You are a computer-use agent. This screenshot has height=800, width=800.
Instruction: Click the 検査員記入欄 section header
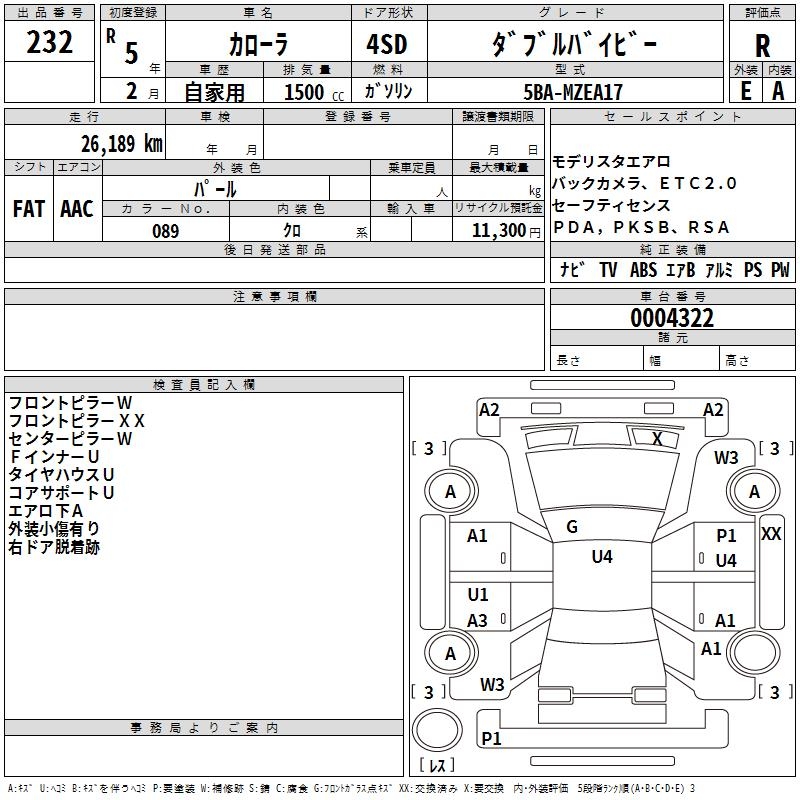coord(204,385)
